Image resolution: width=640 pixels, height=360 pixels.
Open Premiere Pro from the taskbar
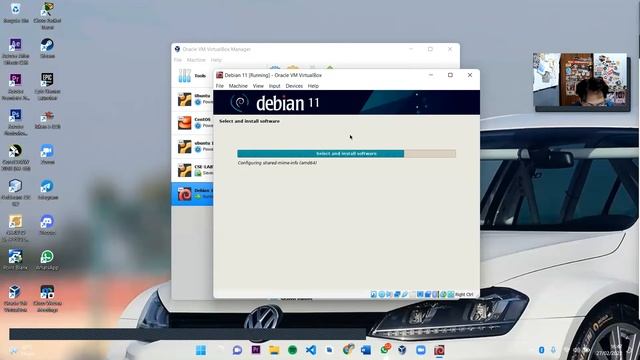tap(256, 350)
